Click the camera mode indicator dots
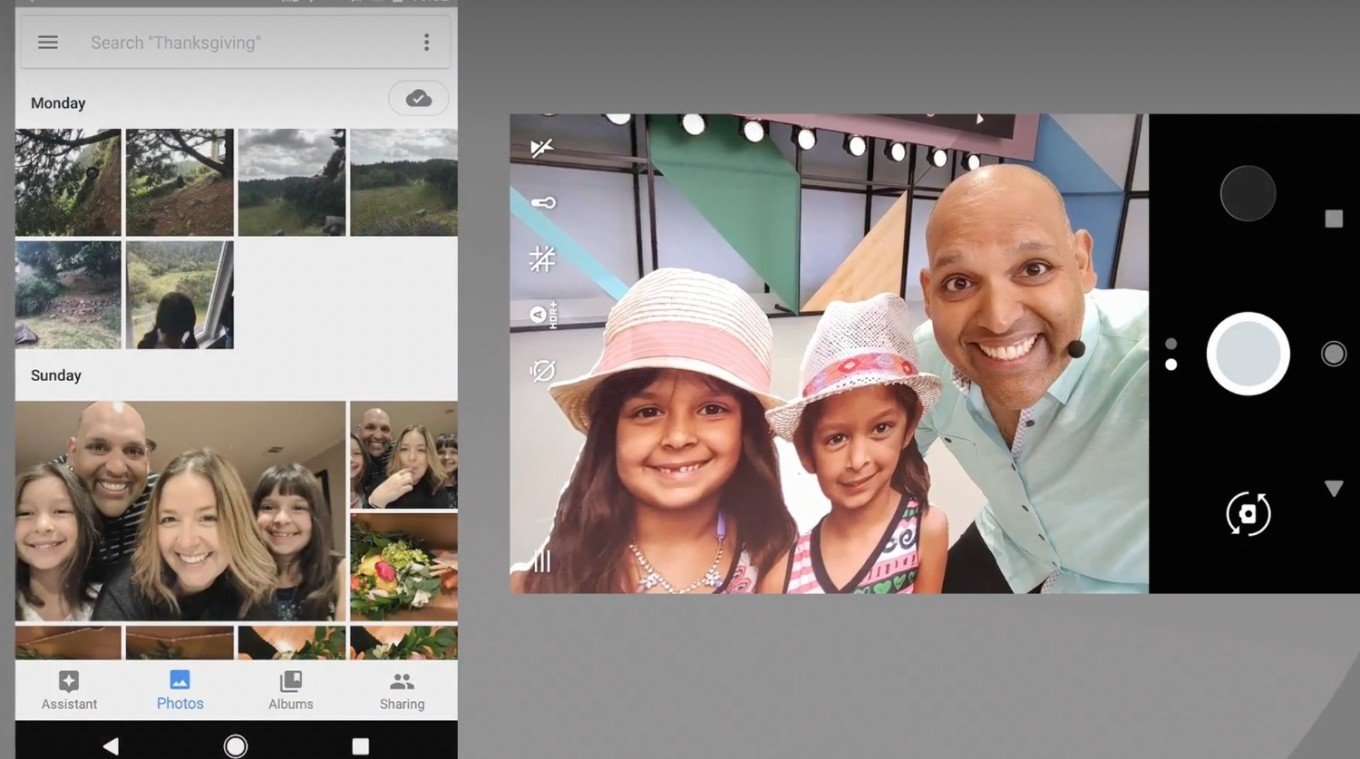 1171,354
